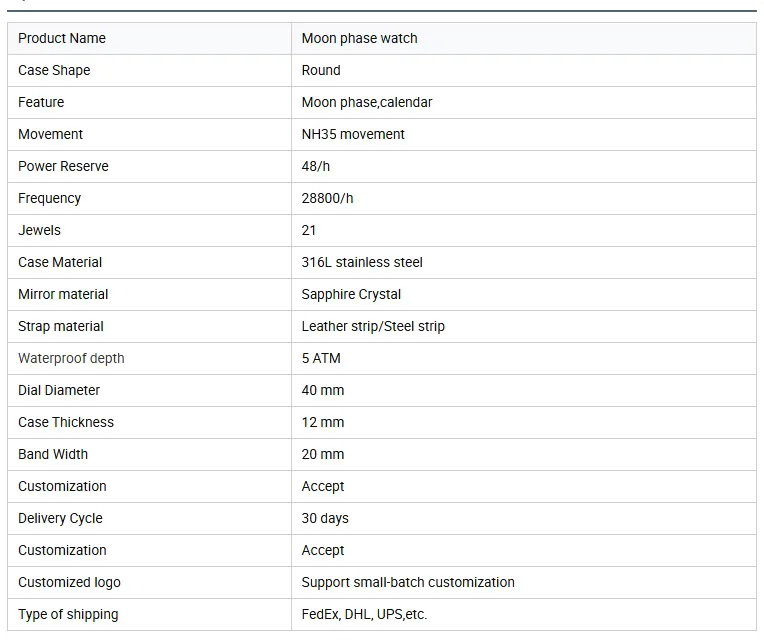Screen dimensions: 764x641
Task: Select the 'Case Shape' label
Action: point(54,71)
